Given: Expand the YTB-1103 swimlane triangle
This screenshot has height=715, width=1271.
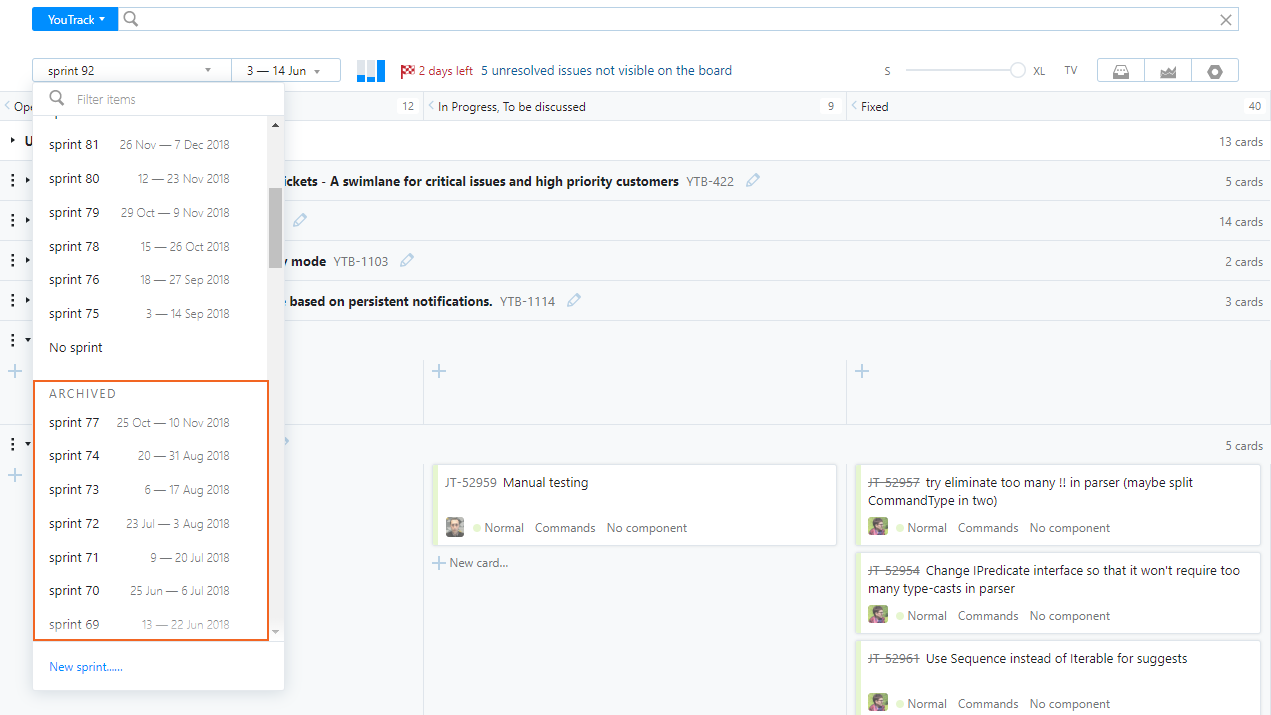Looking at the screenshot, I should pos(27,261).
